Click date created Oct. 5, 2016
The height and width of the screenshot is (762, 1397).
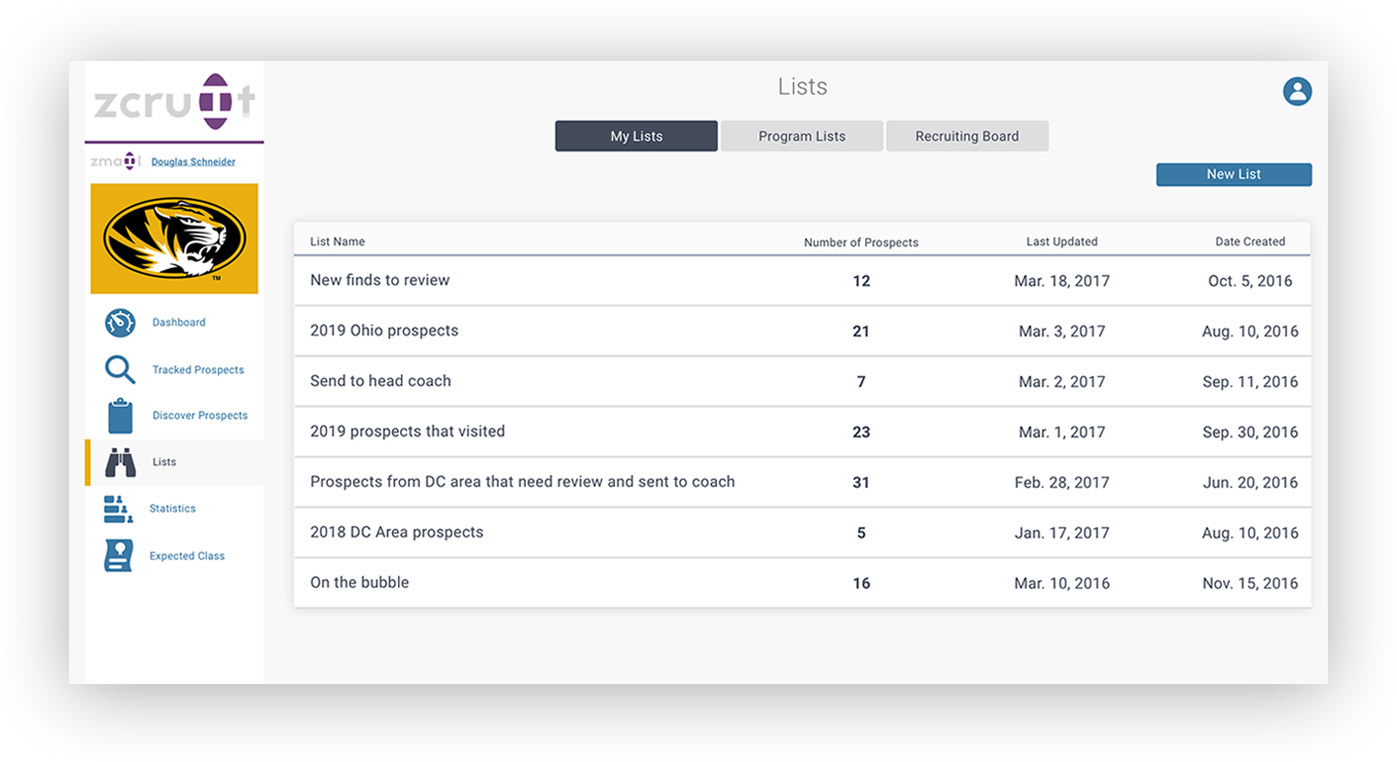[1250, 281]
